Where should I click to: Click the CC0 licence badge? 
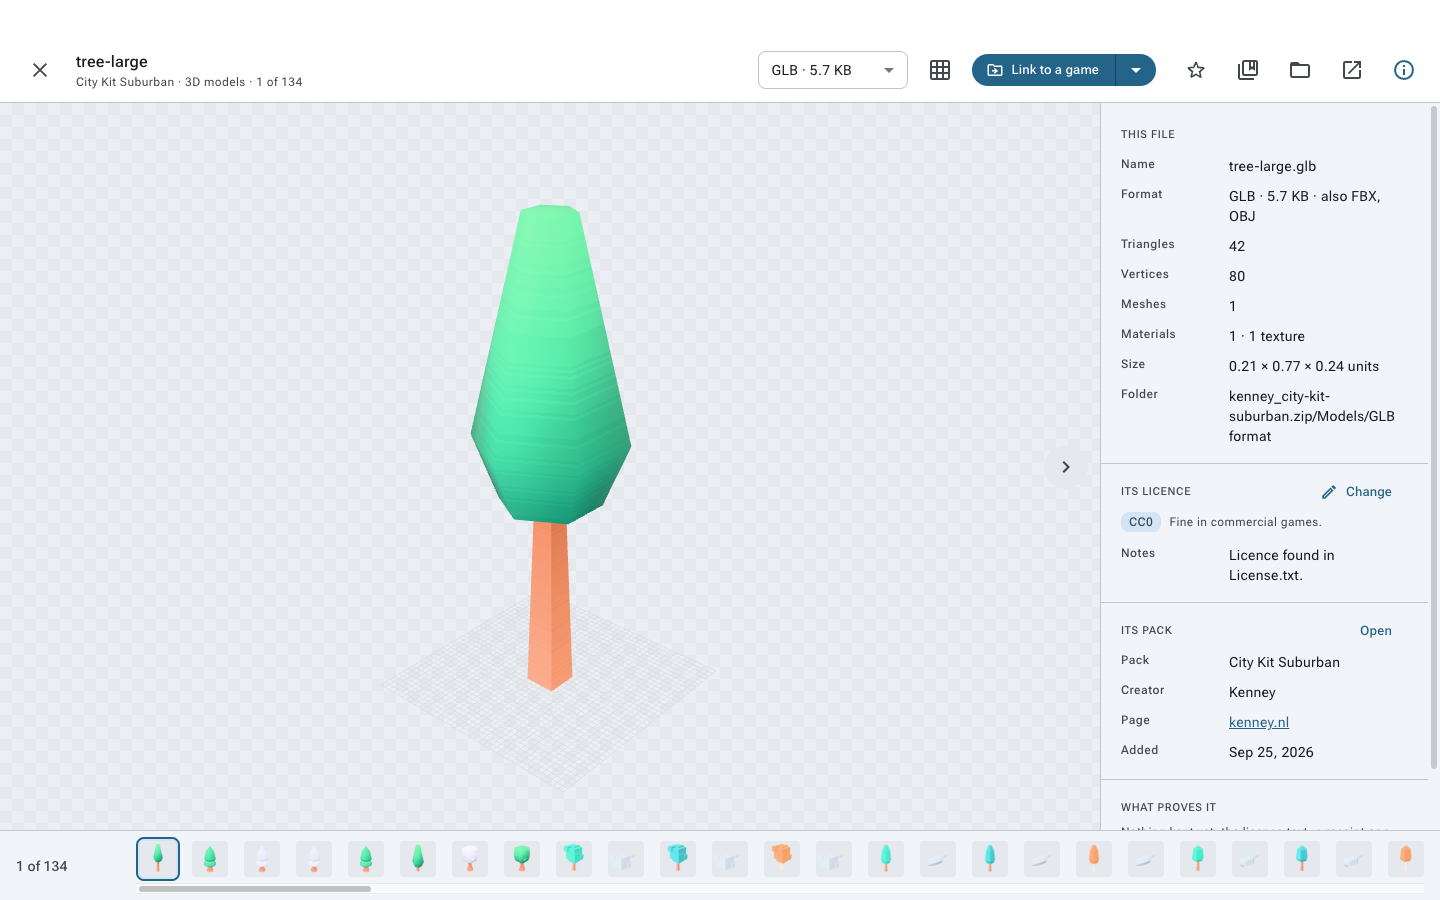pos(1141,522)
